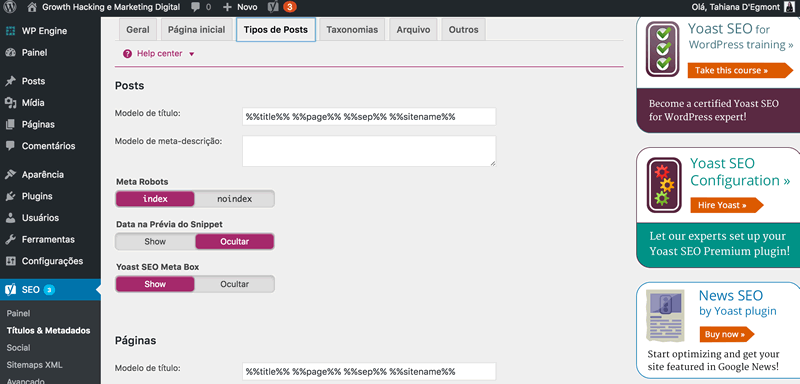Open the Página inicial tab
The image size is (800, 384).
[x=196, y=30]
